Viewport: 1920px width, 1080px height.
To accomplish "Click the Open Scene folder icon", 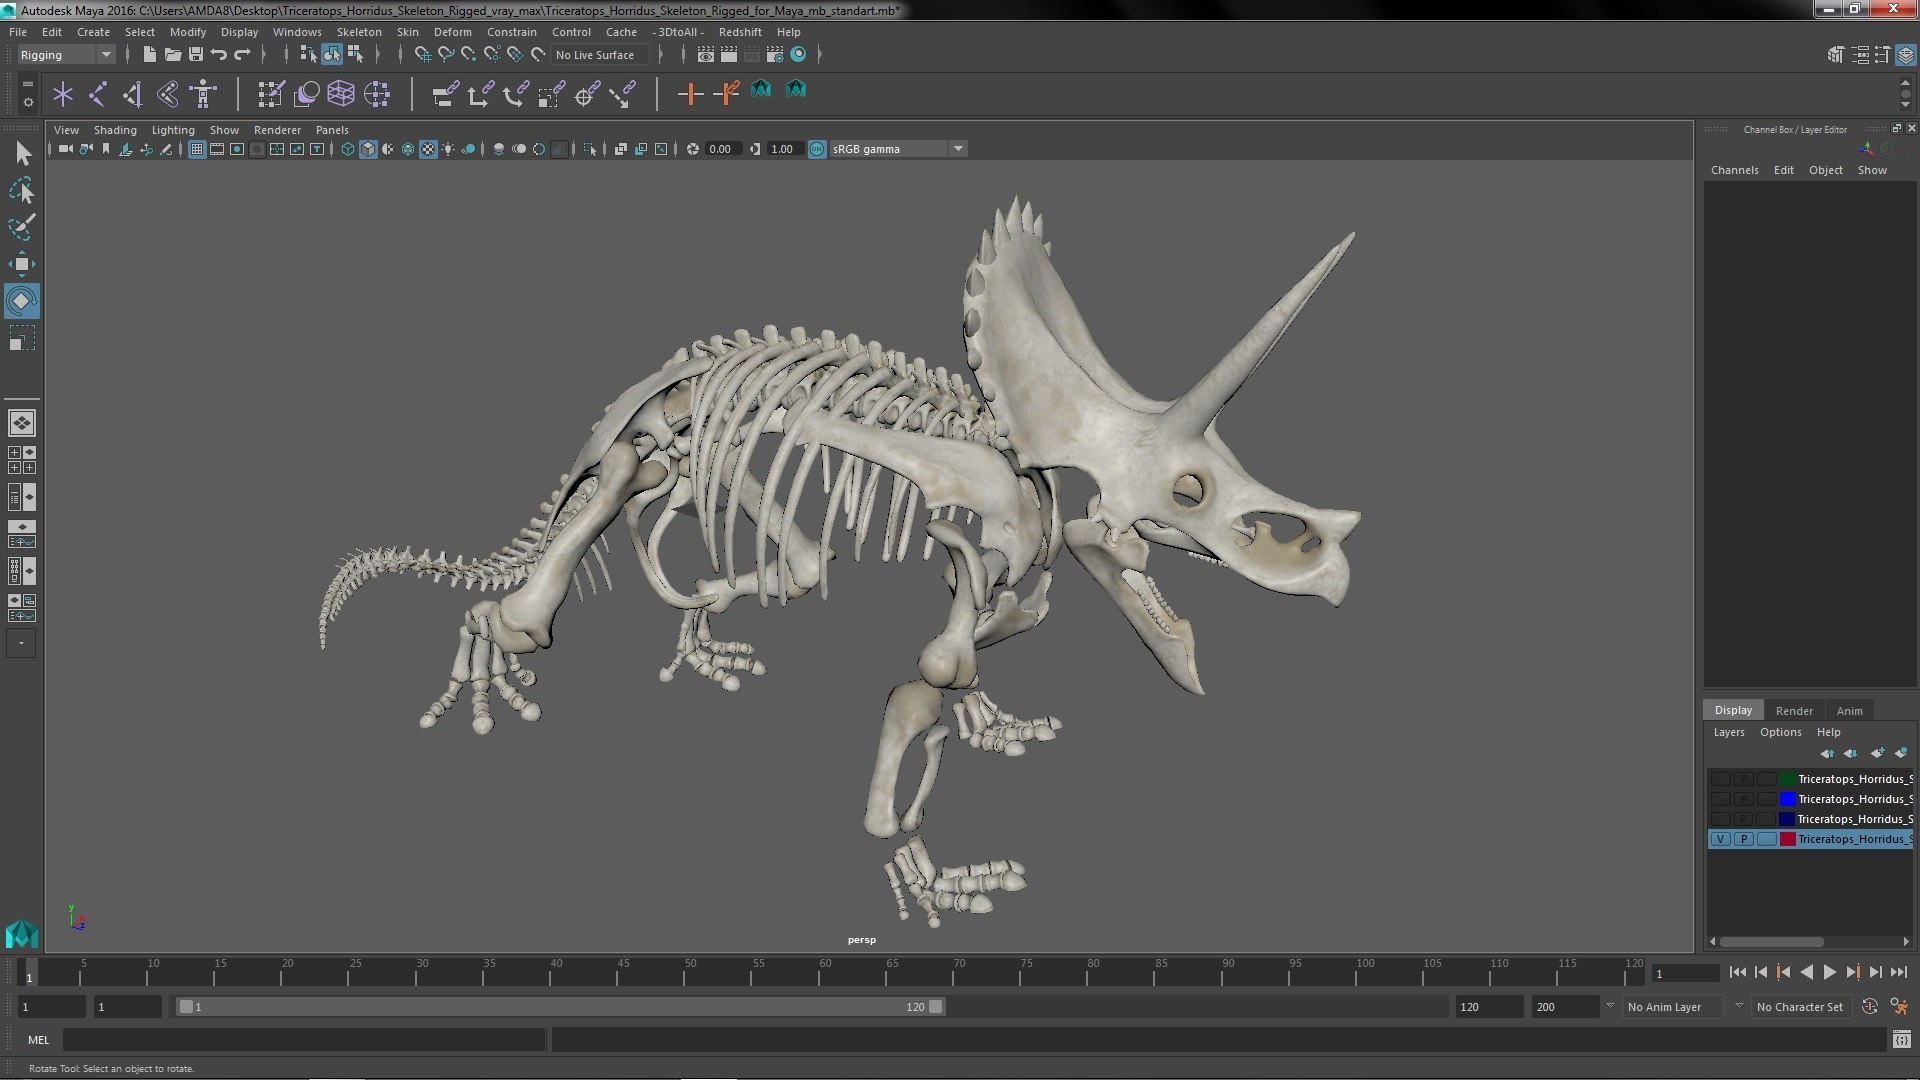I will tap(172, 55).
